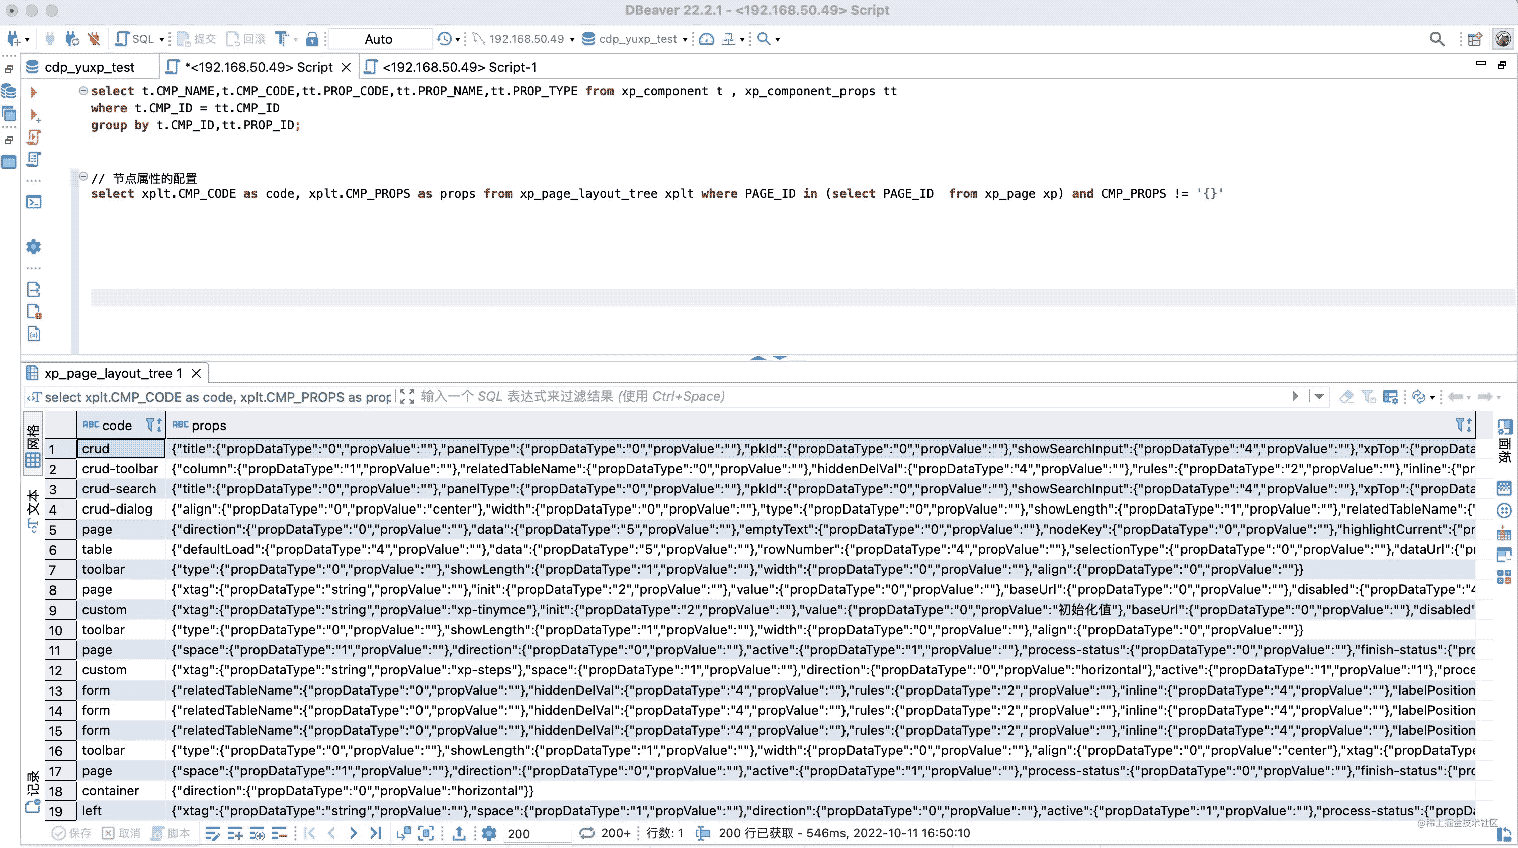Click the disconnect plug icon

click(x=93, y=39)
